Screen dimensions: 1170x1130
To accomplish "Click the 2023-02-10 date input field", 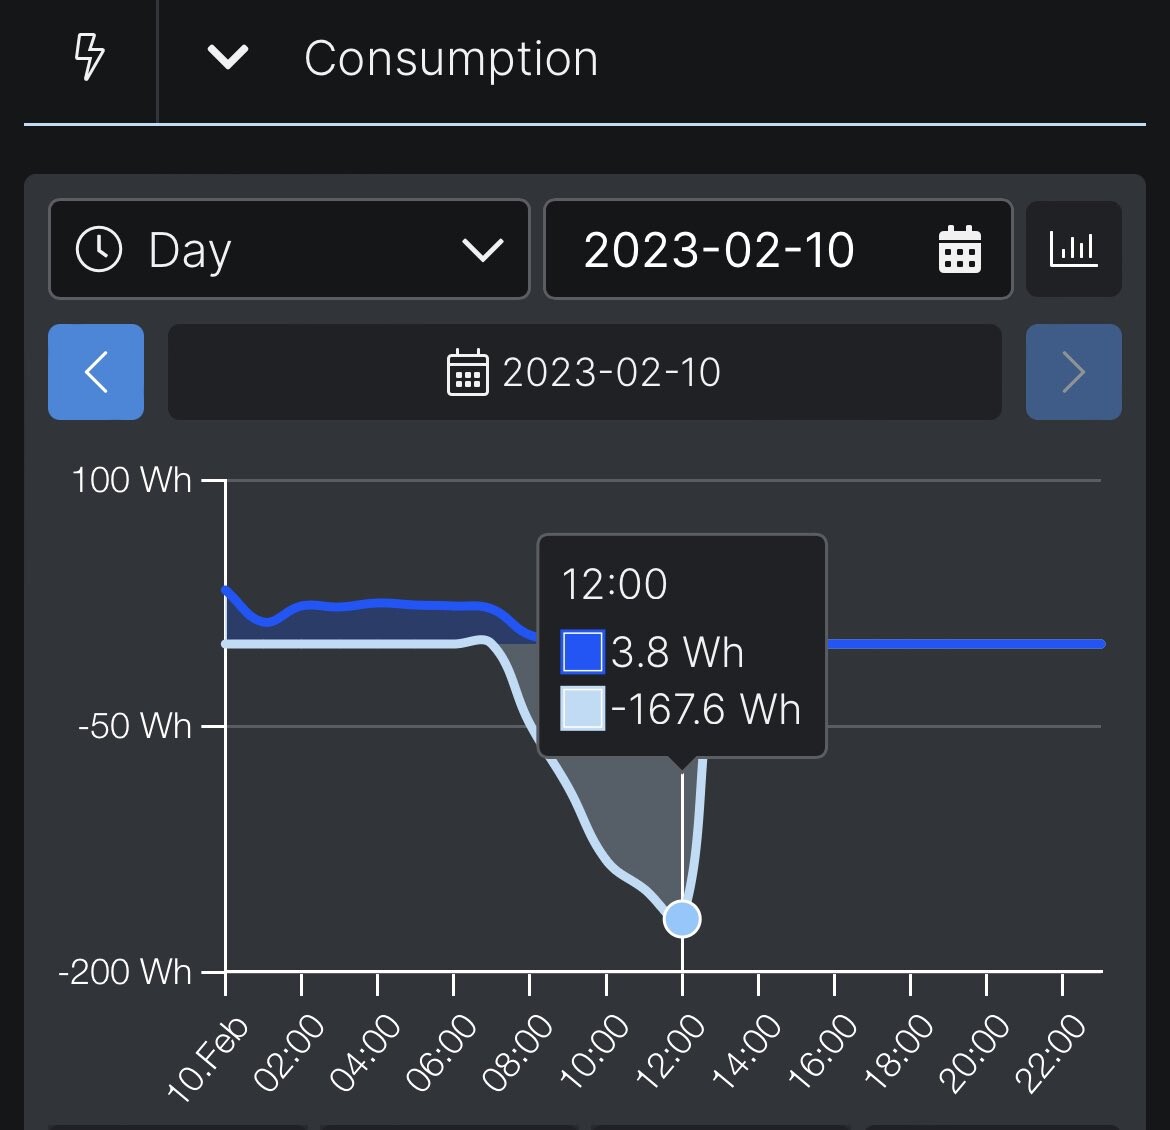I will pos(718,249).
